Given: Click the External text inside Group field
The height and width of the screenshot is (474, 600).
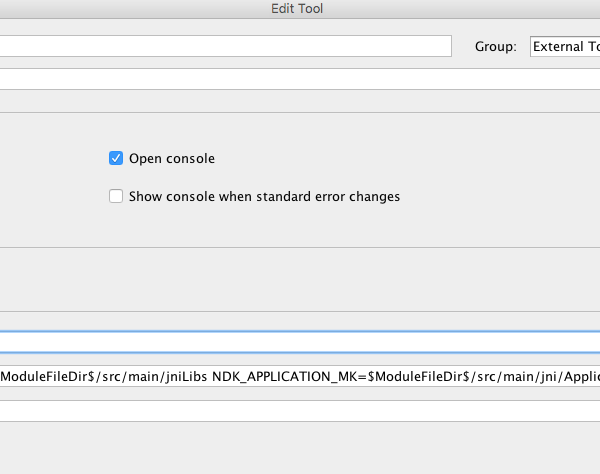Looking at the screenshot, I should pos(558,47).
